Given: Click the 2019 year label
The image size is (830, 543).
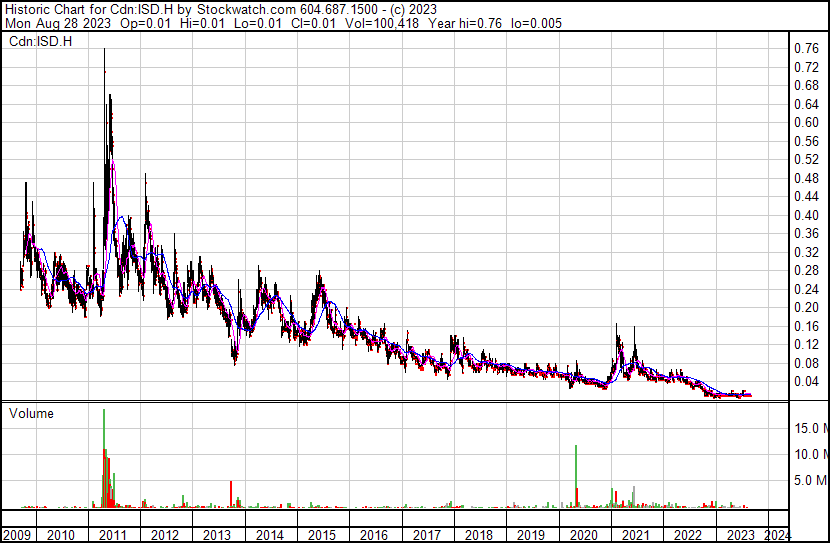Looking at the screenshot, I should (531, 535).
